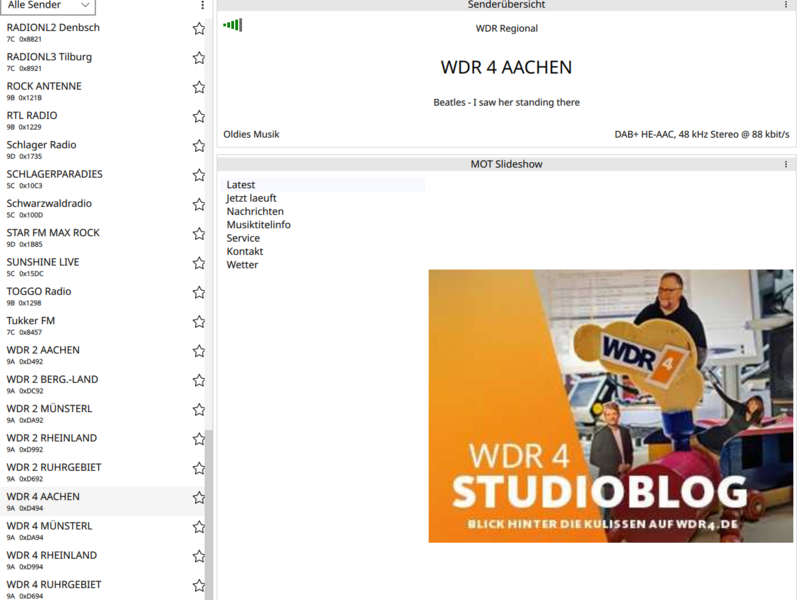Click the green signal strength indicator

[233, 24]
